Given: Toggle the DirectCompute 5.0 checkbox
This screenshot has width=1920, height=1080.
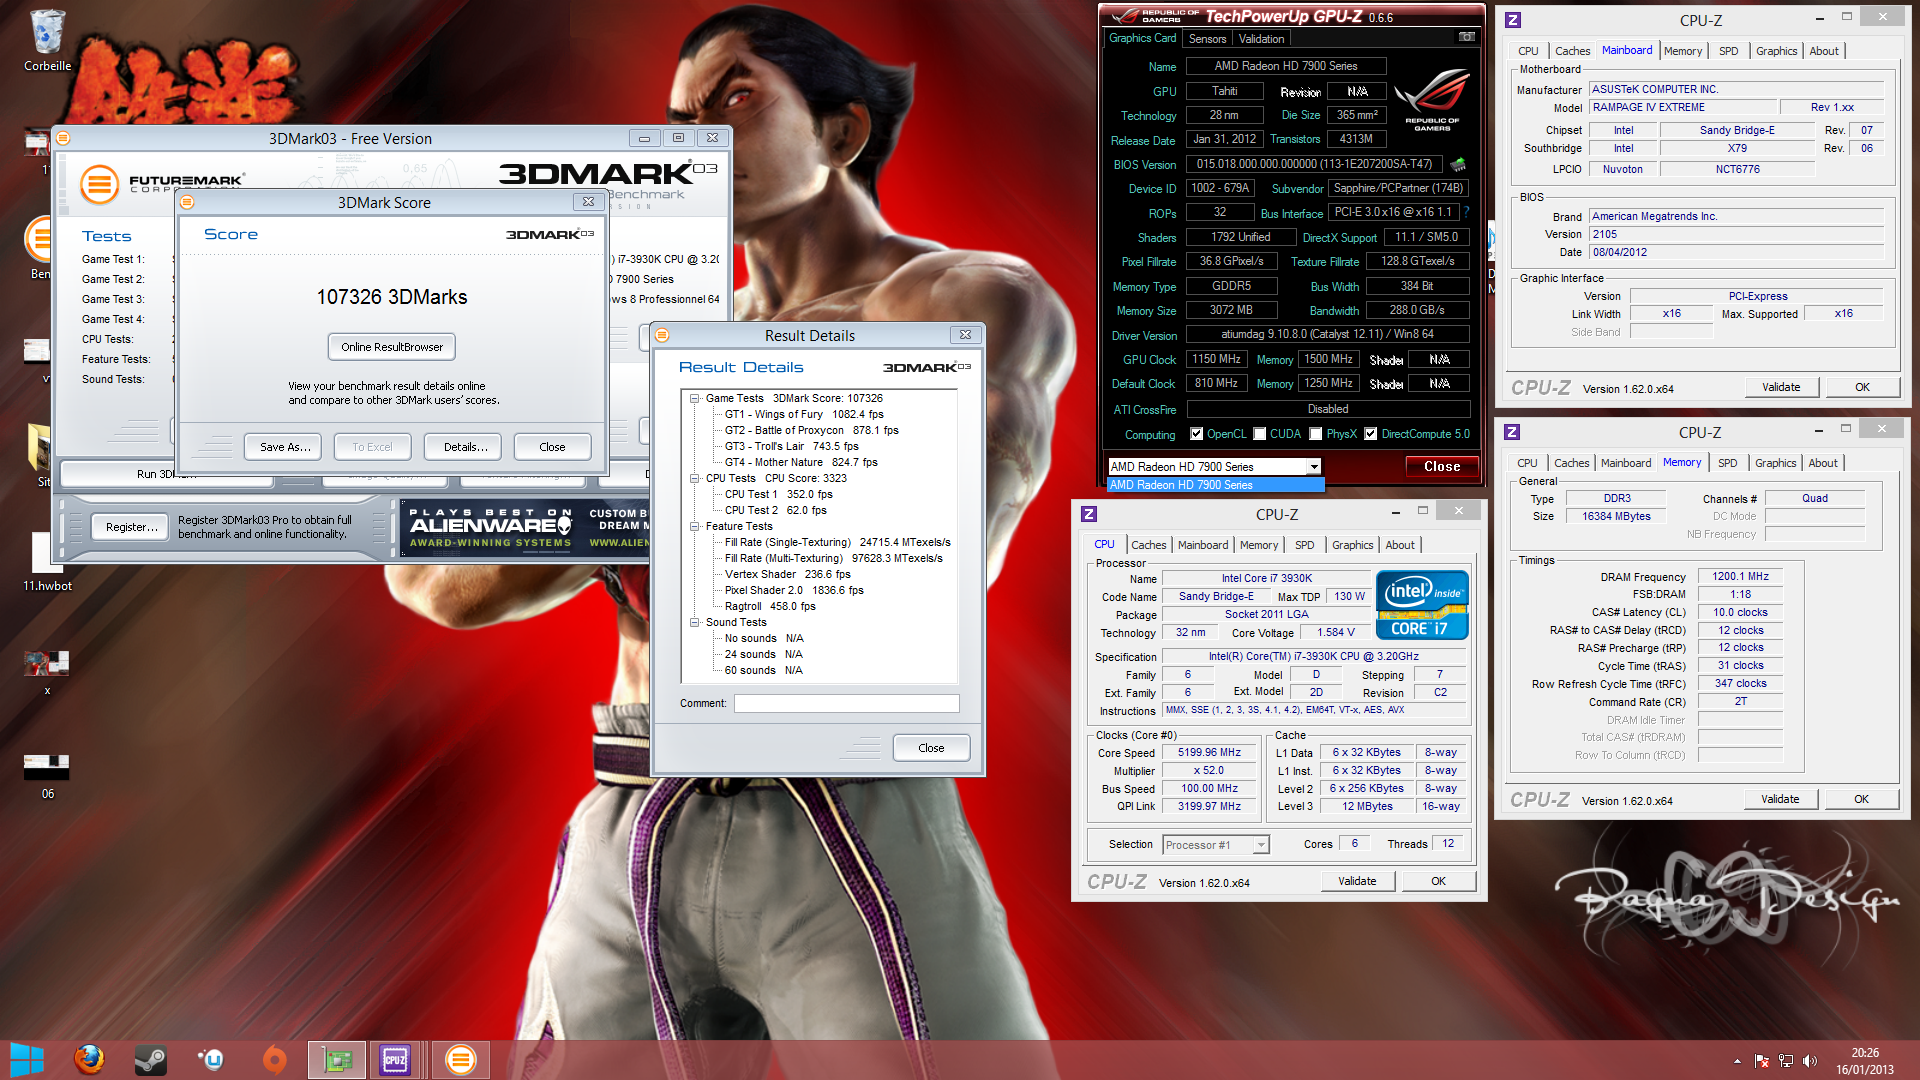Looking at the screenshot, I should 1371,434.
